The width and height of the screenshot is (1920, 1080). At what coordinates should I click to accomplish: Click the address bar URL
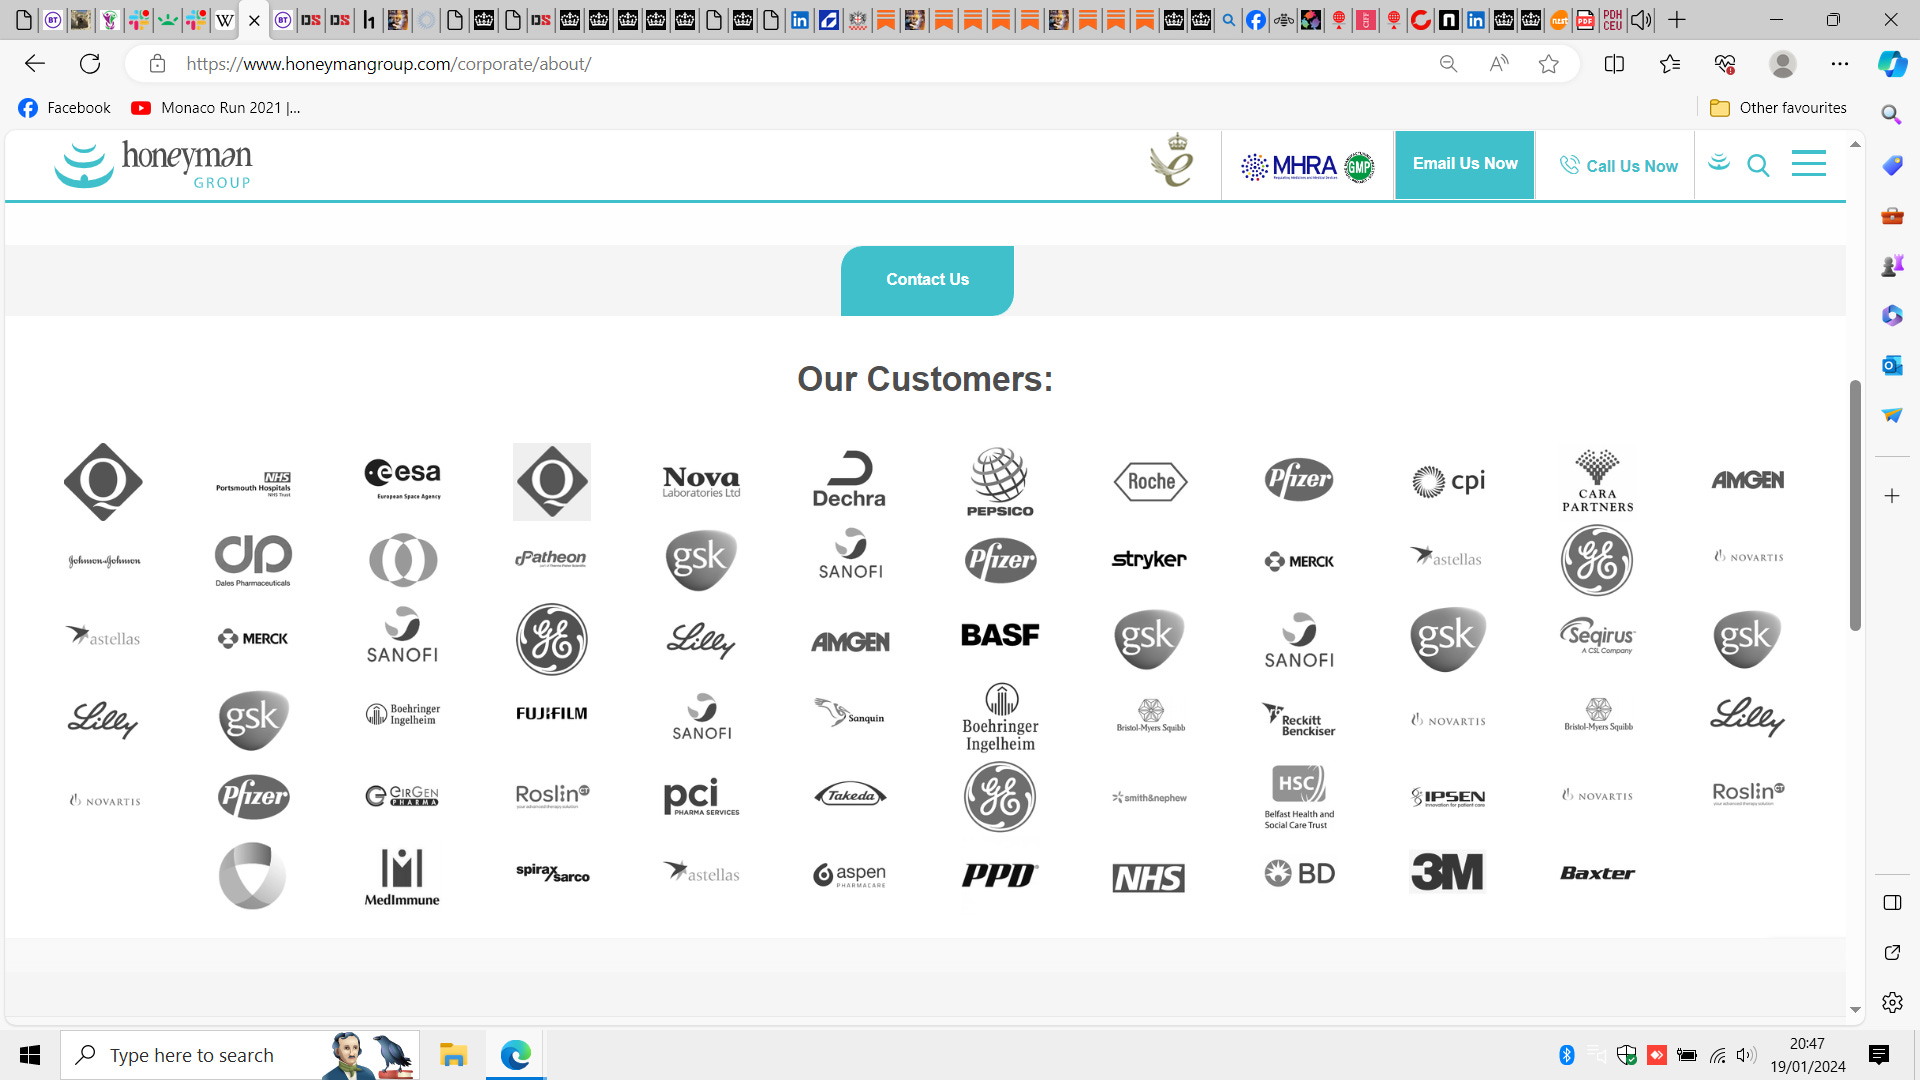(388, 64)
